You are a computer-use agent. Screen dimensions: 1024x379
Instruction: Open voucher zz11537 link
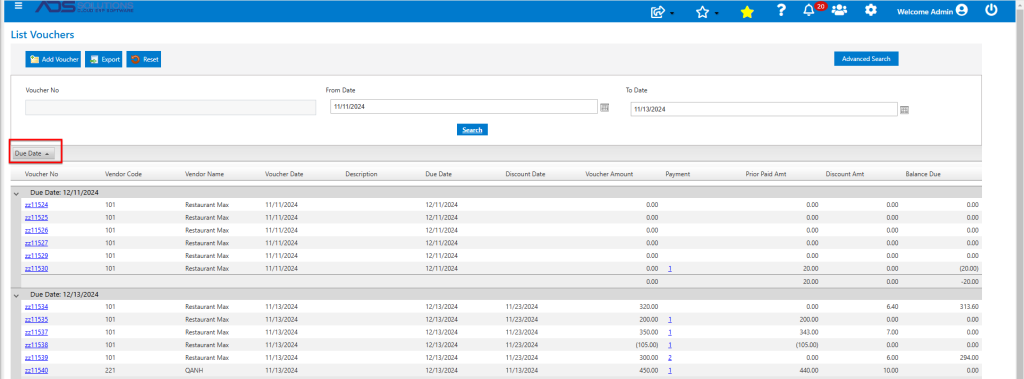pos(37,332)
